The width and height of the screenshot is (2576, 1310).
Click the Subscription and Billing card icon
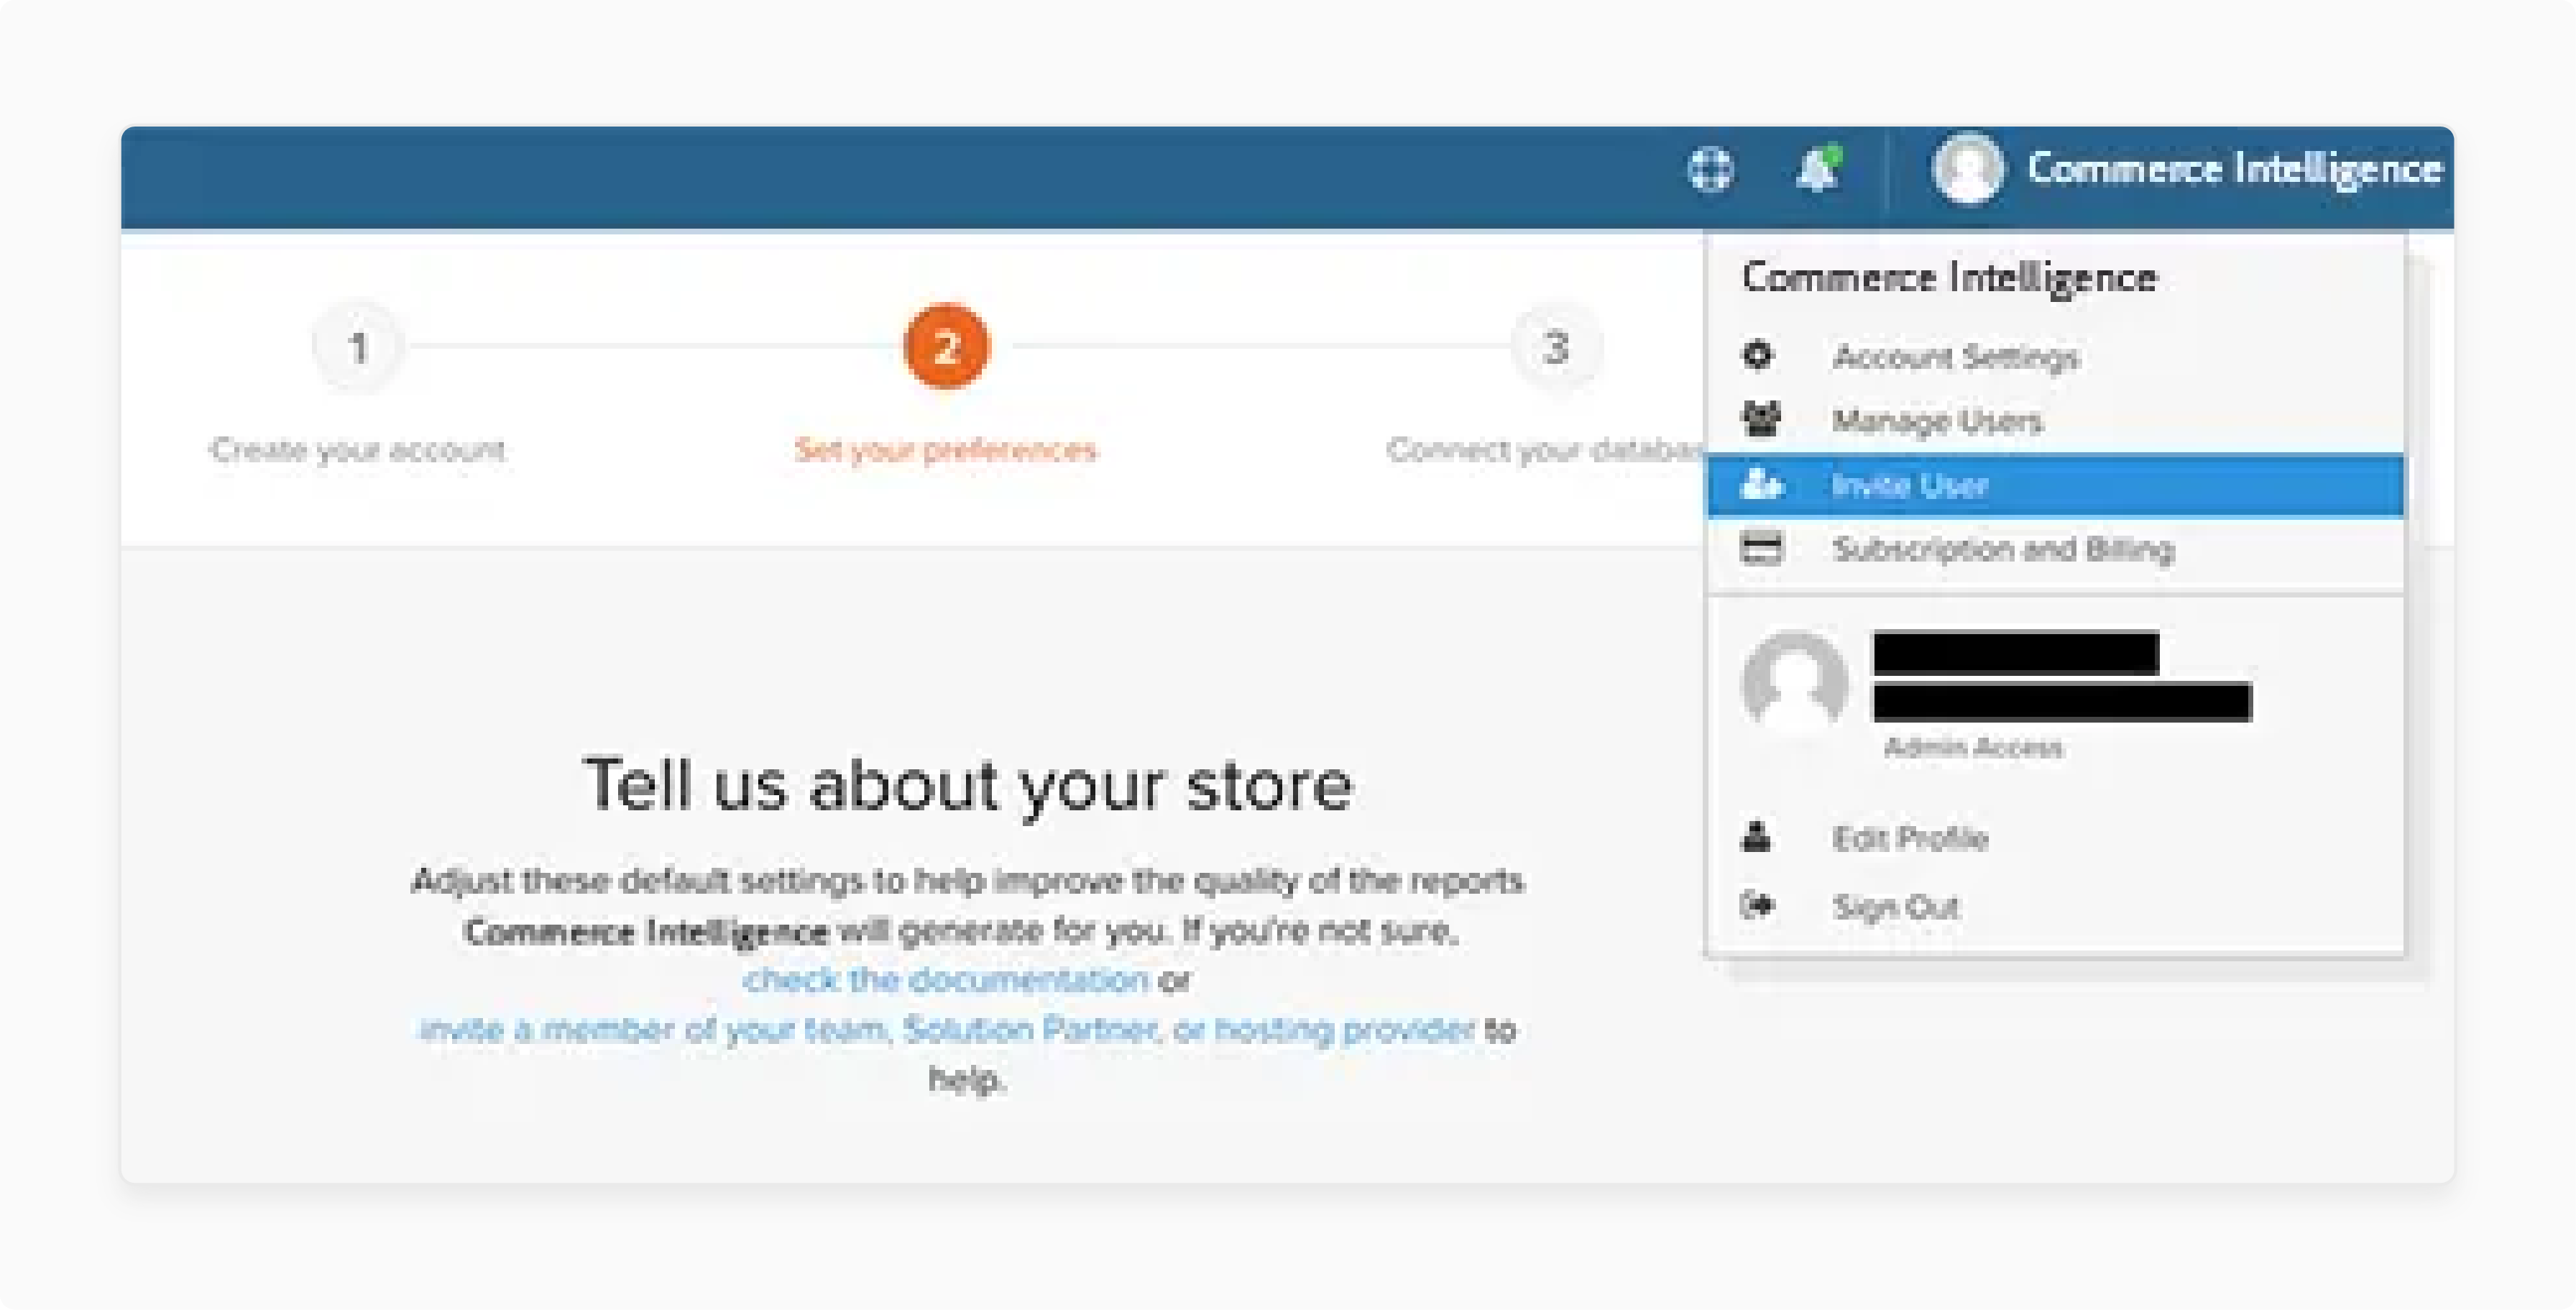pyautogui.click(x=1761, y=548)
